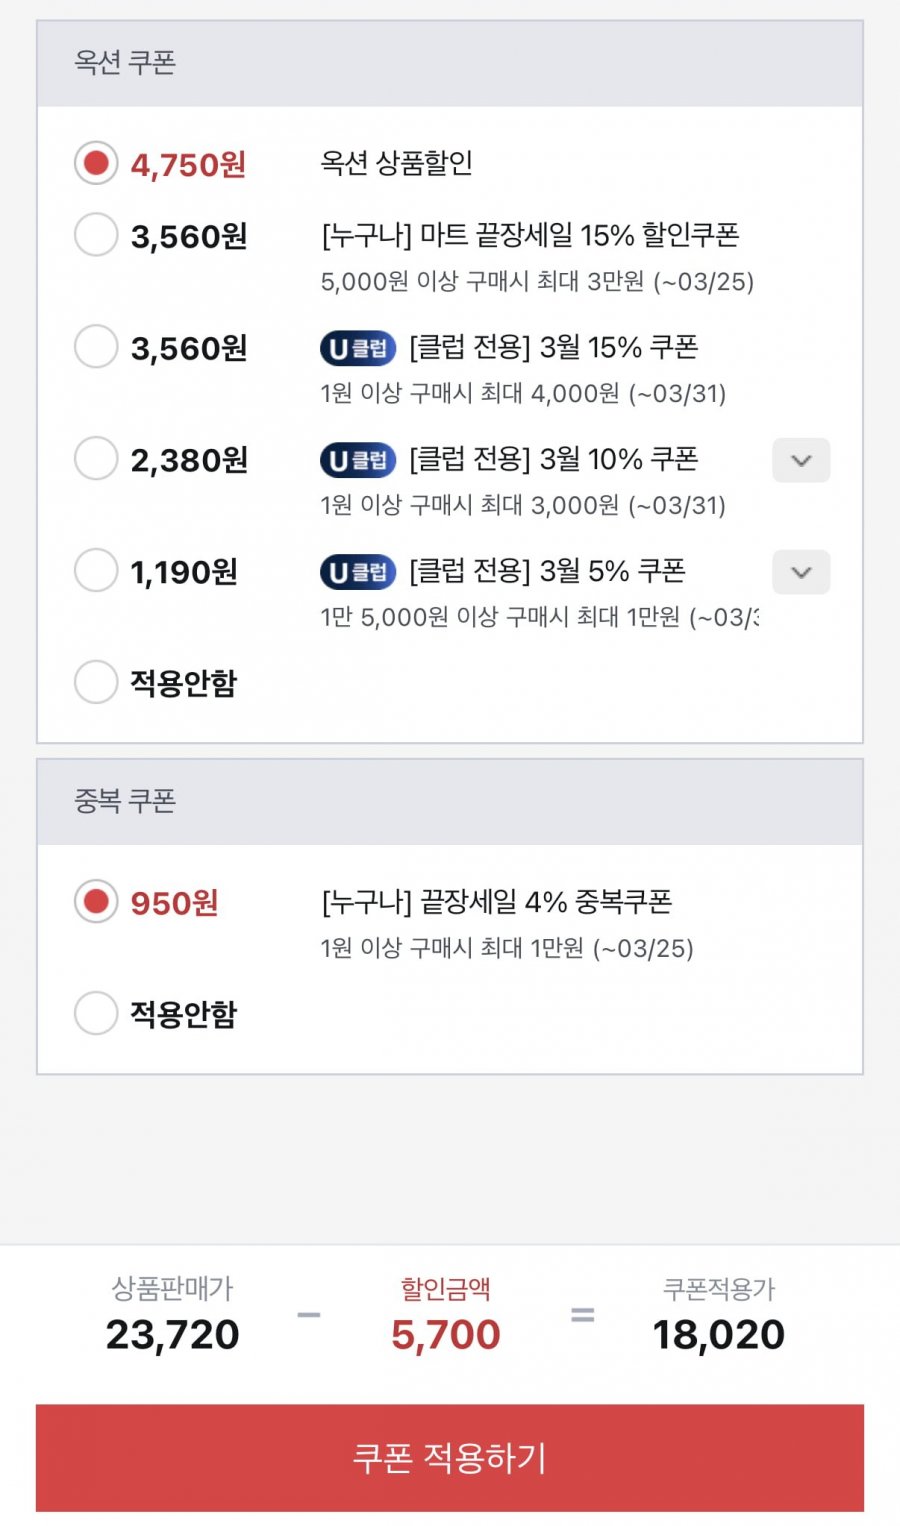Screen dimensions: 900x1526
Task: Choose 적용안함 under 옥션 쿠폰
Action: point(96,682)
